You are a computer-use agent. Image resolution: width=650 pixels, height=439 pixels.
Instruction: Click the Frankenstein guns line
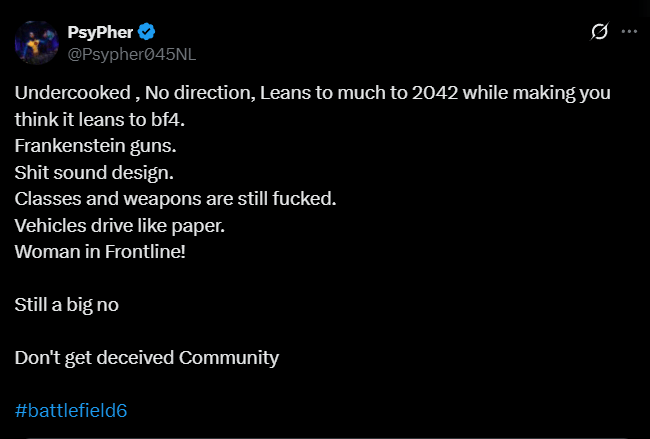click(95, 146)
